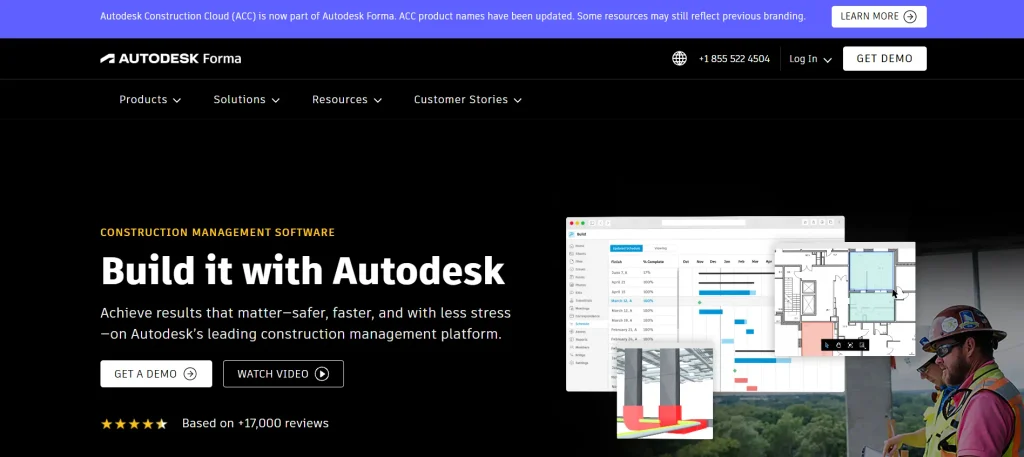Click the Learn More button in banner
Screen dimensions: 1024x457
click(x=878, y=17)
